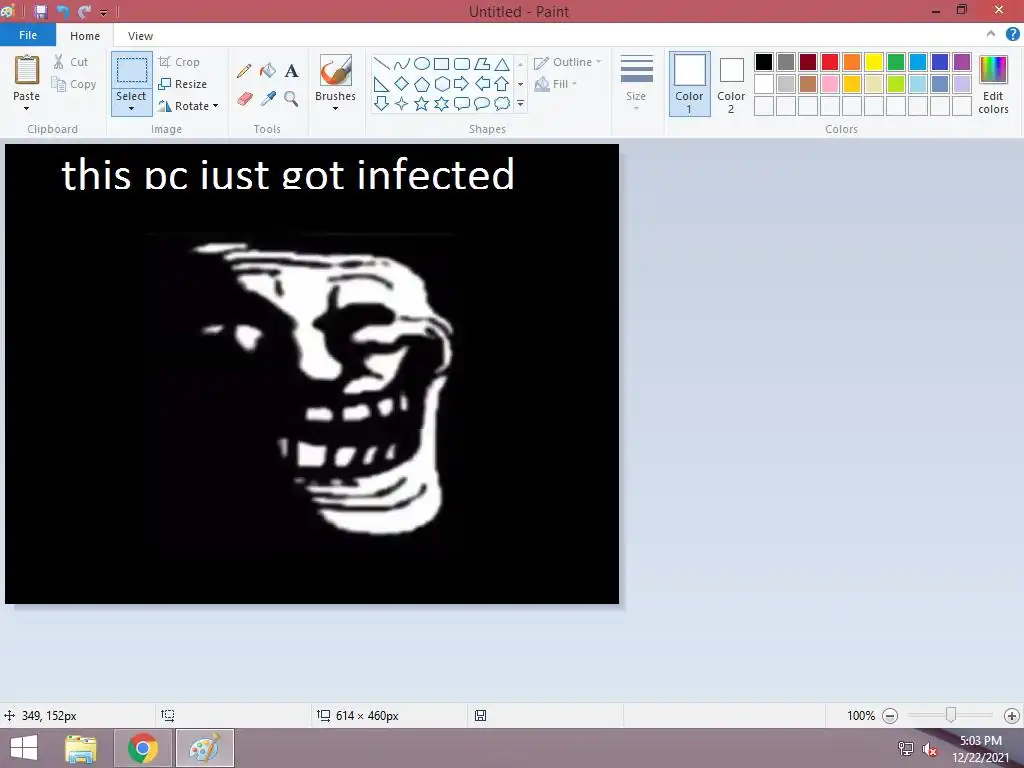Pick the black color swatch
Screen dimensions: 1024x768
tap(764, 62)
